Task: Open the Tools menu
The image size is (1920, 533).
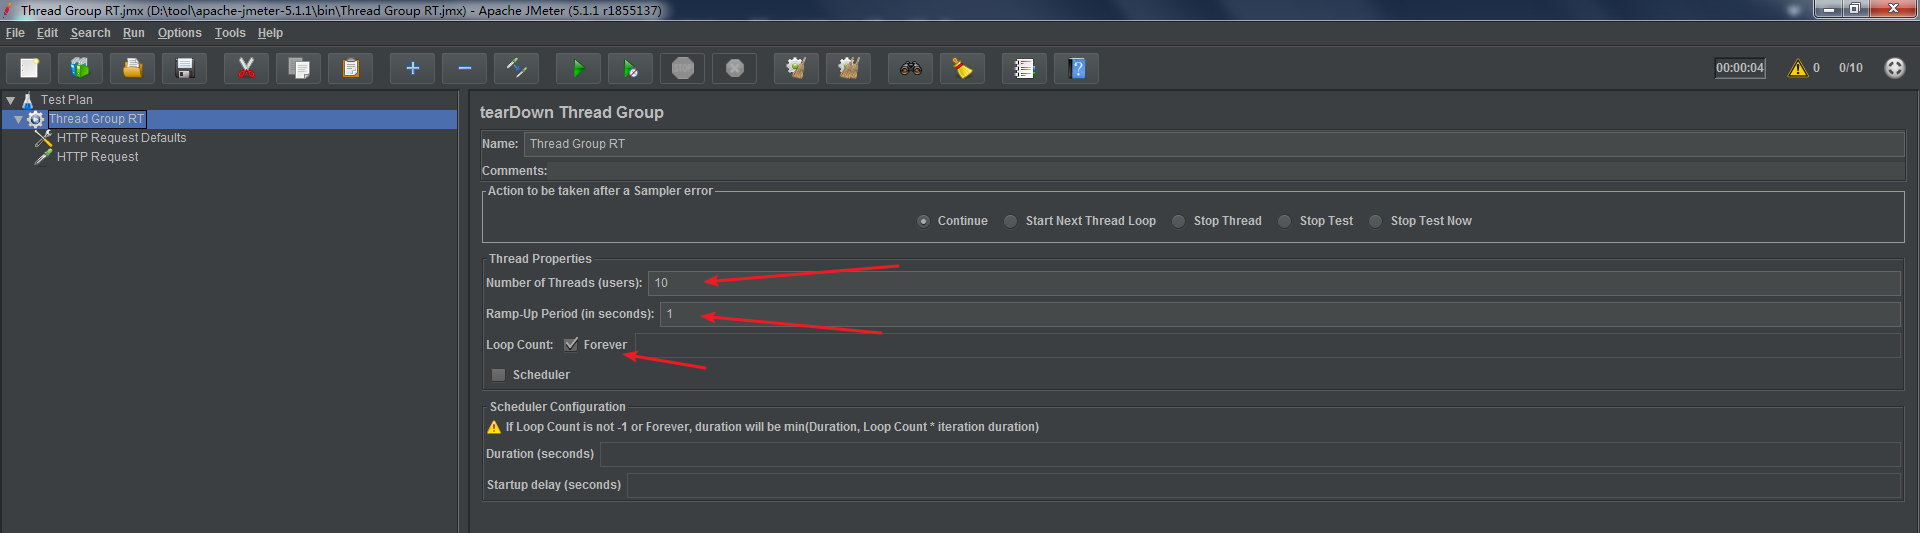Action: coord(230,33)
